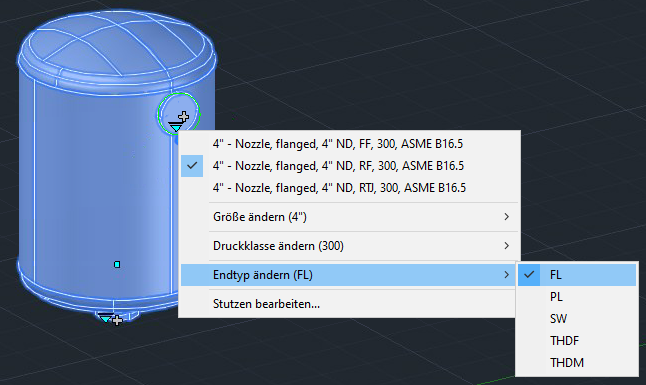The width and height of the screenshot is (646, 385).
Task: Select the checked RF flanged nozzle option
Action: click(350, 166)
